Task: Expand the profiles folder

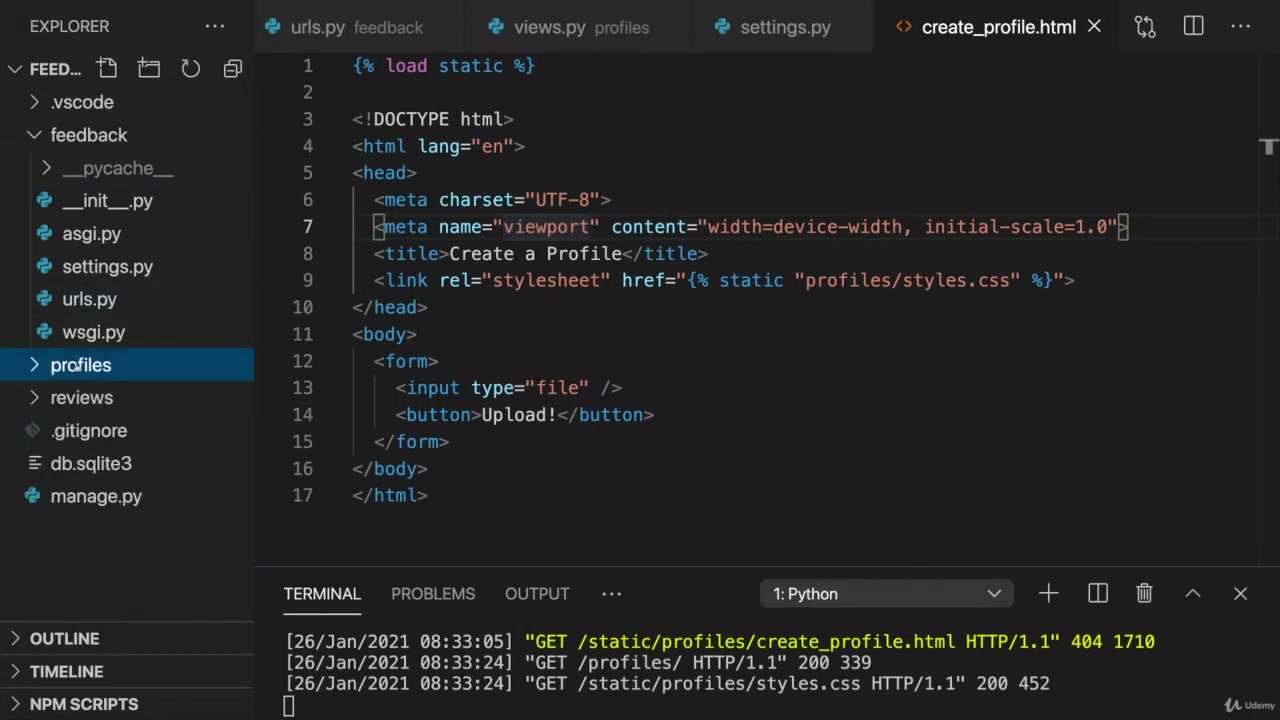Action: (x=80, y=365)
